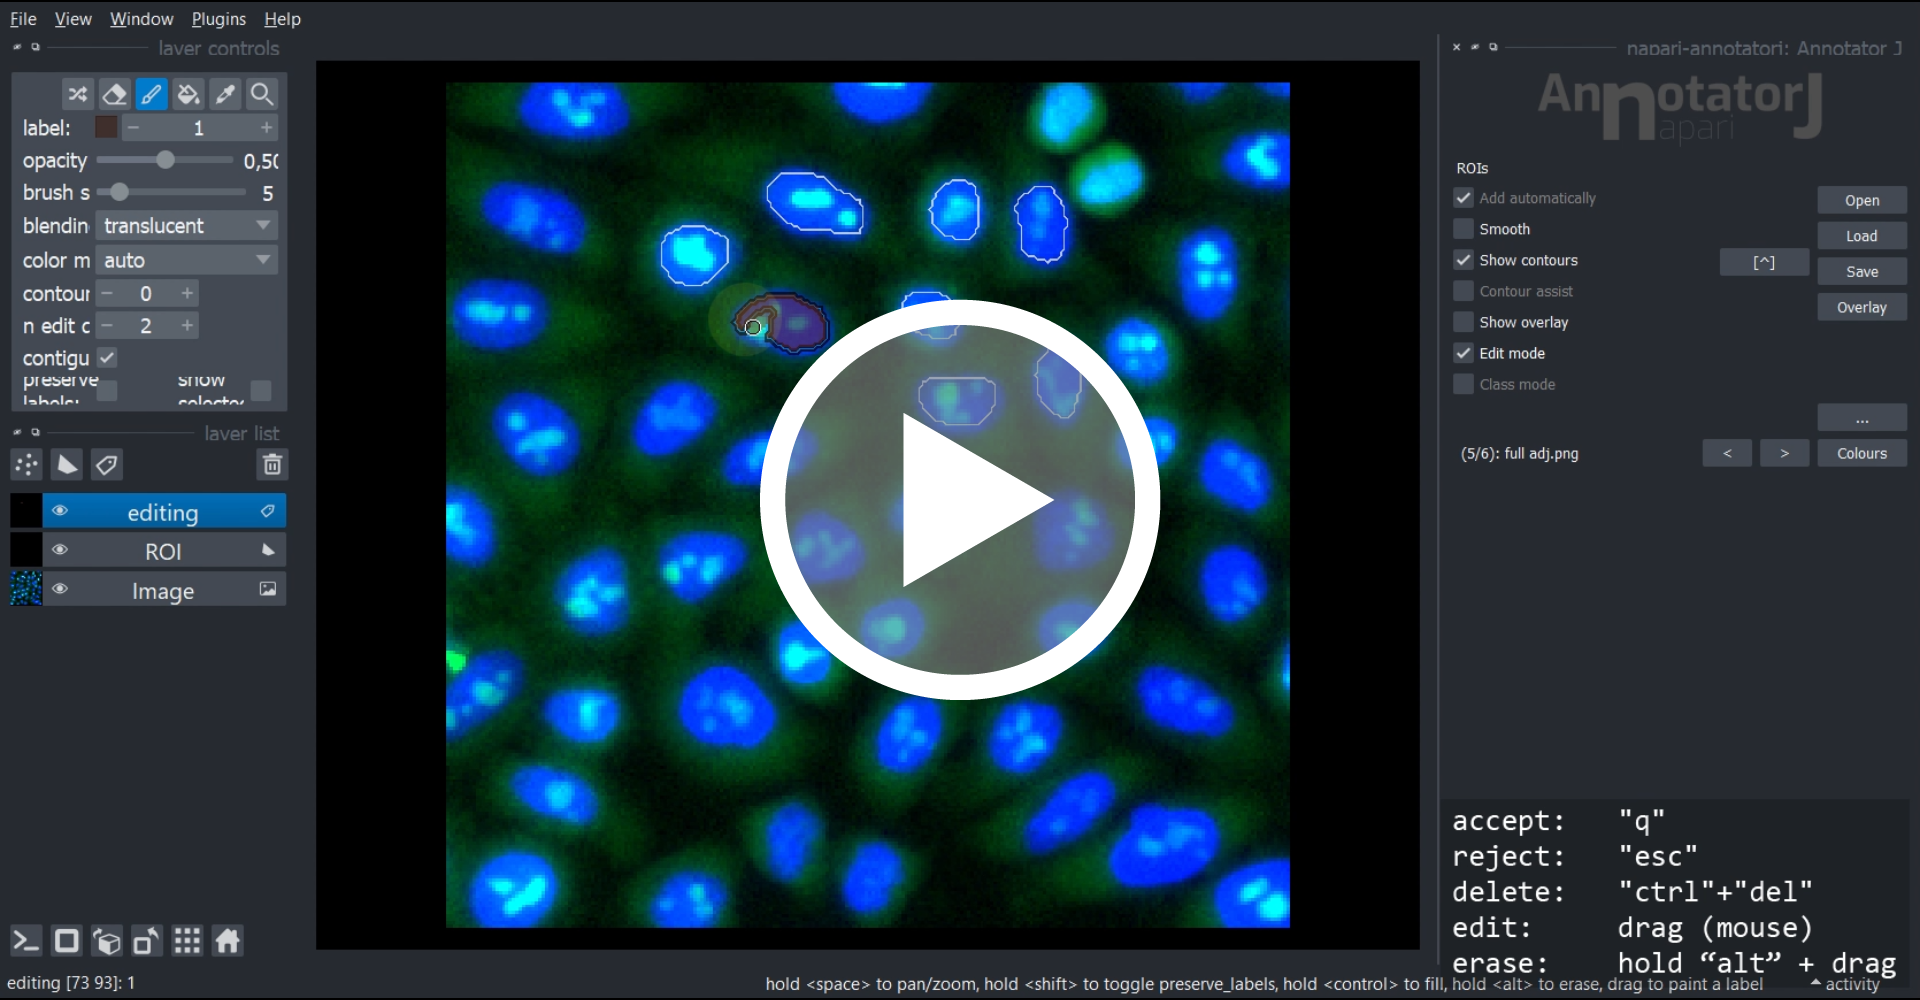Click the image type icon on Image layer
This screenshot has height=1000, width=1920.
[x=268, y=589]
